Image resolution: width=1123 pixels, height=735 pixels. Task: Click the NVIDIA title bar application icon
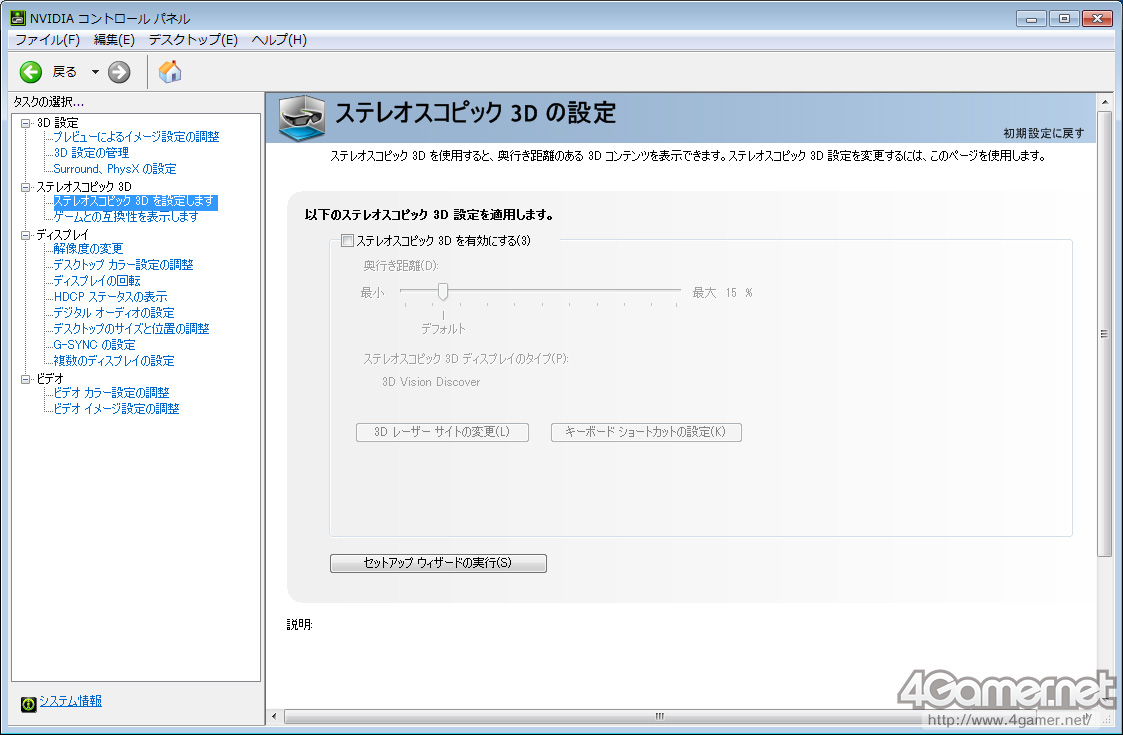point(18,18)
